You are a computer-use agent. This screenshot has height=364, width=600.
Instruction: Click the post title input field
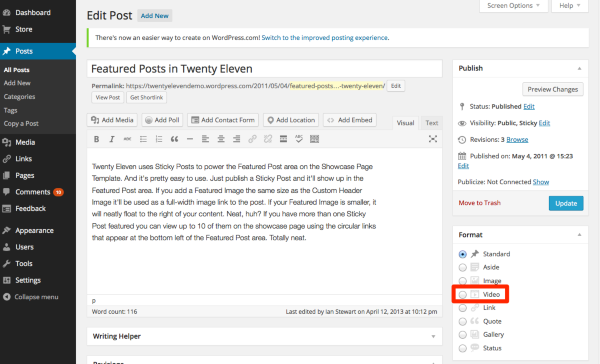tap(264, 69)
